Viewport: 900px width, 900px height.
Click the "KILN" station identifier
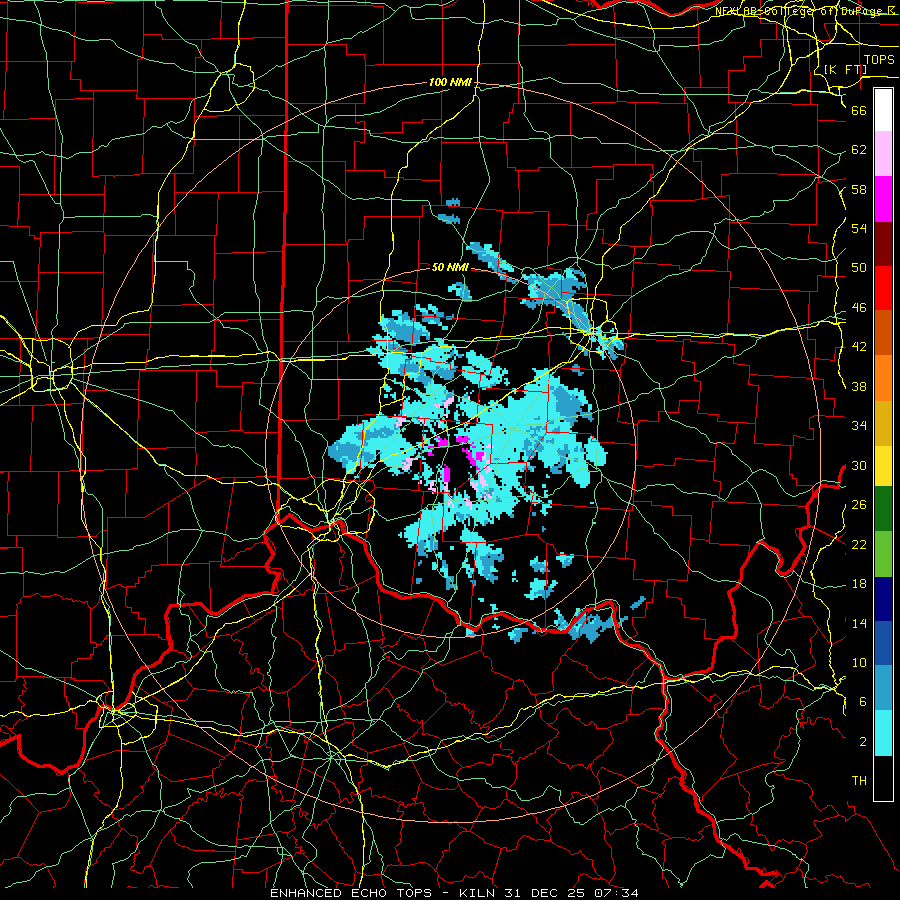click(479, 893)
